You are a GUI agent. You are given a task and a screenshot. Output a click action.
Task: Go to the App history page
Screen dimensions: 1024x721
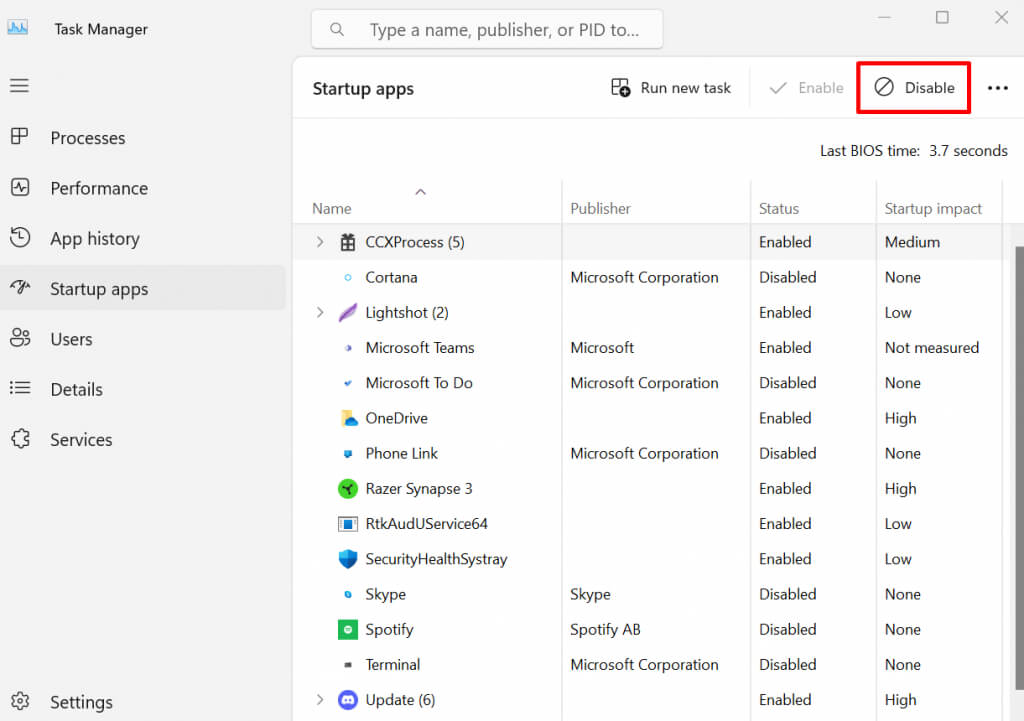94,238
